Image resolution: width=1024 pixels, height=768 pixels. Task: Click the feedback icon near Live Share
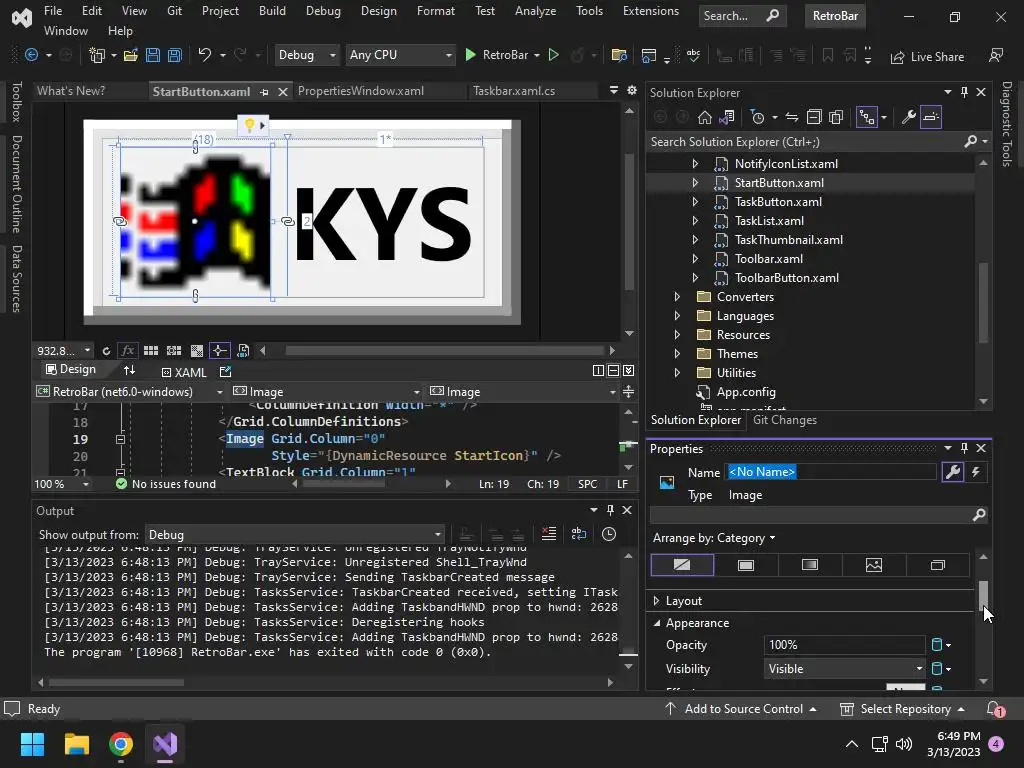coord(996,56)
